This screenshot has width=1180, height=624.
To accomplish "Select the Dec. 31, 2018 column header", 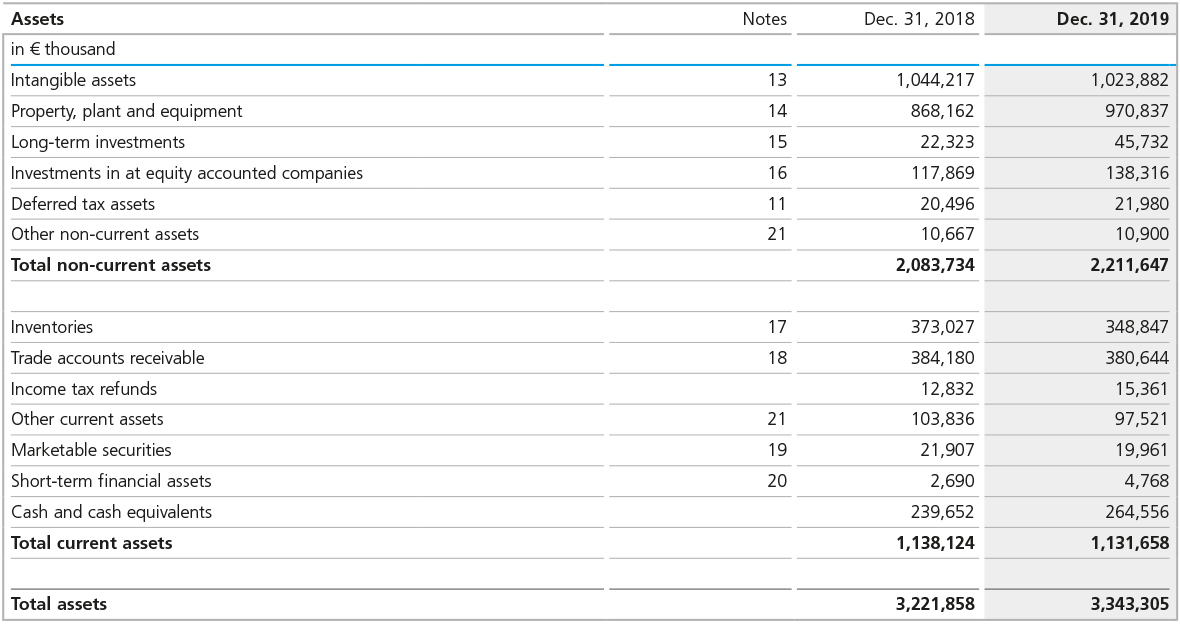I will point(919,19).
